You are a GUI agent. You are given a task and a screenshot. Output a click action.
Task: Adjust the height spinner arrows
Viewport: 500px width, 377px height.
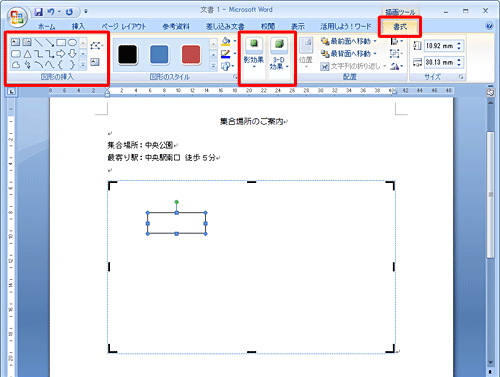tap(459, 46)
